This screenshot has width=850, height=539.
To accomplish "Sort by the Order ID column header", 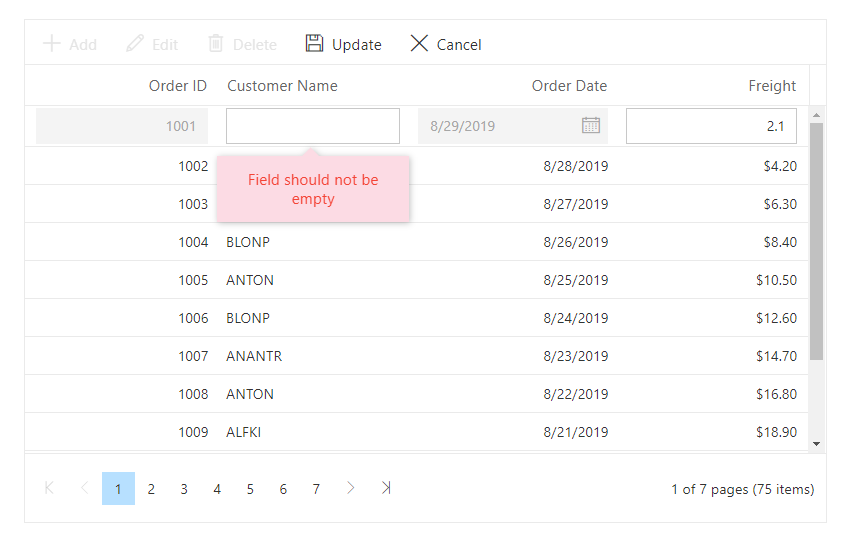I will 177,86.
